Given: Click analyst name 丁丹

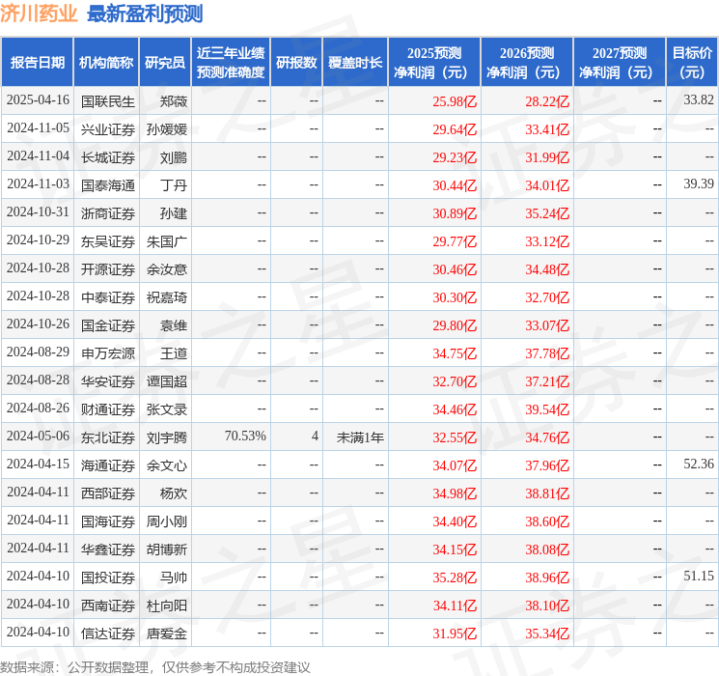Looking at the screenshot, I should [173, 186].
